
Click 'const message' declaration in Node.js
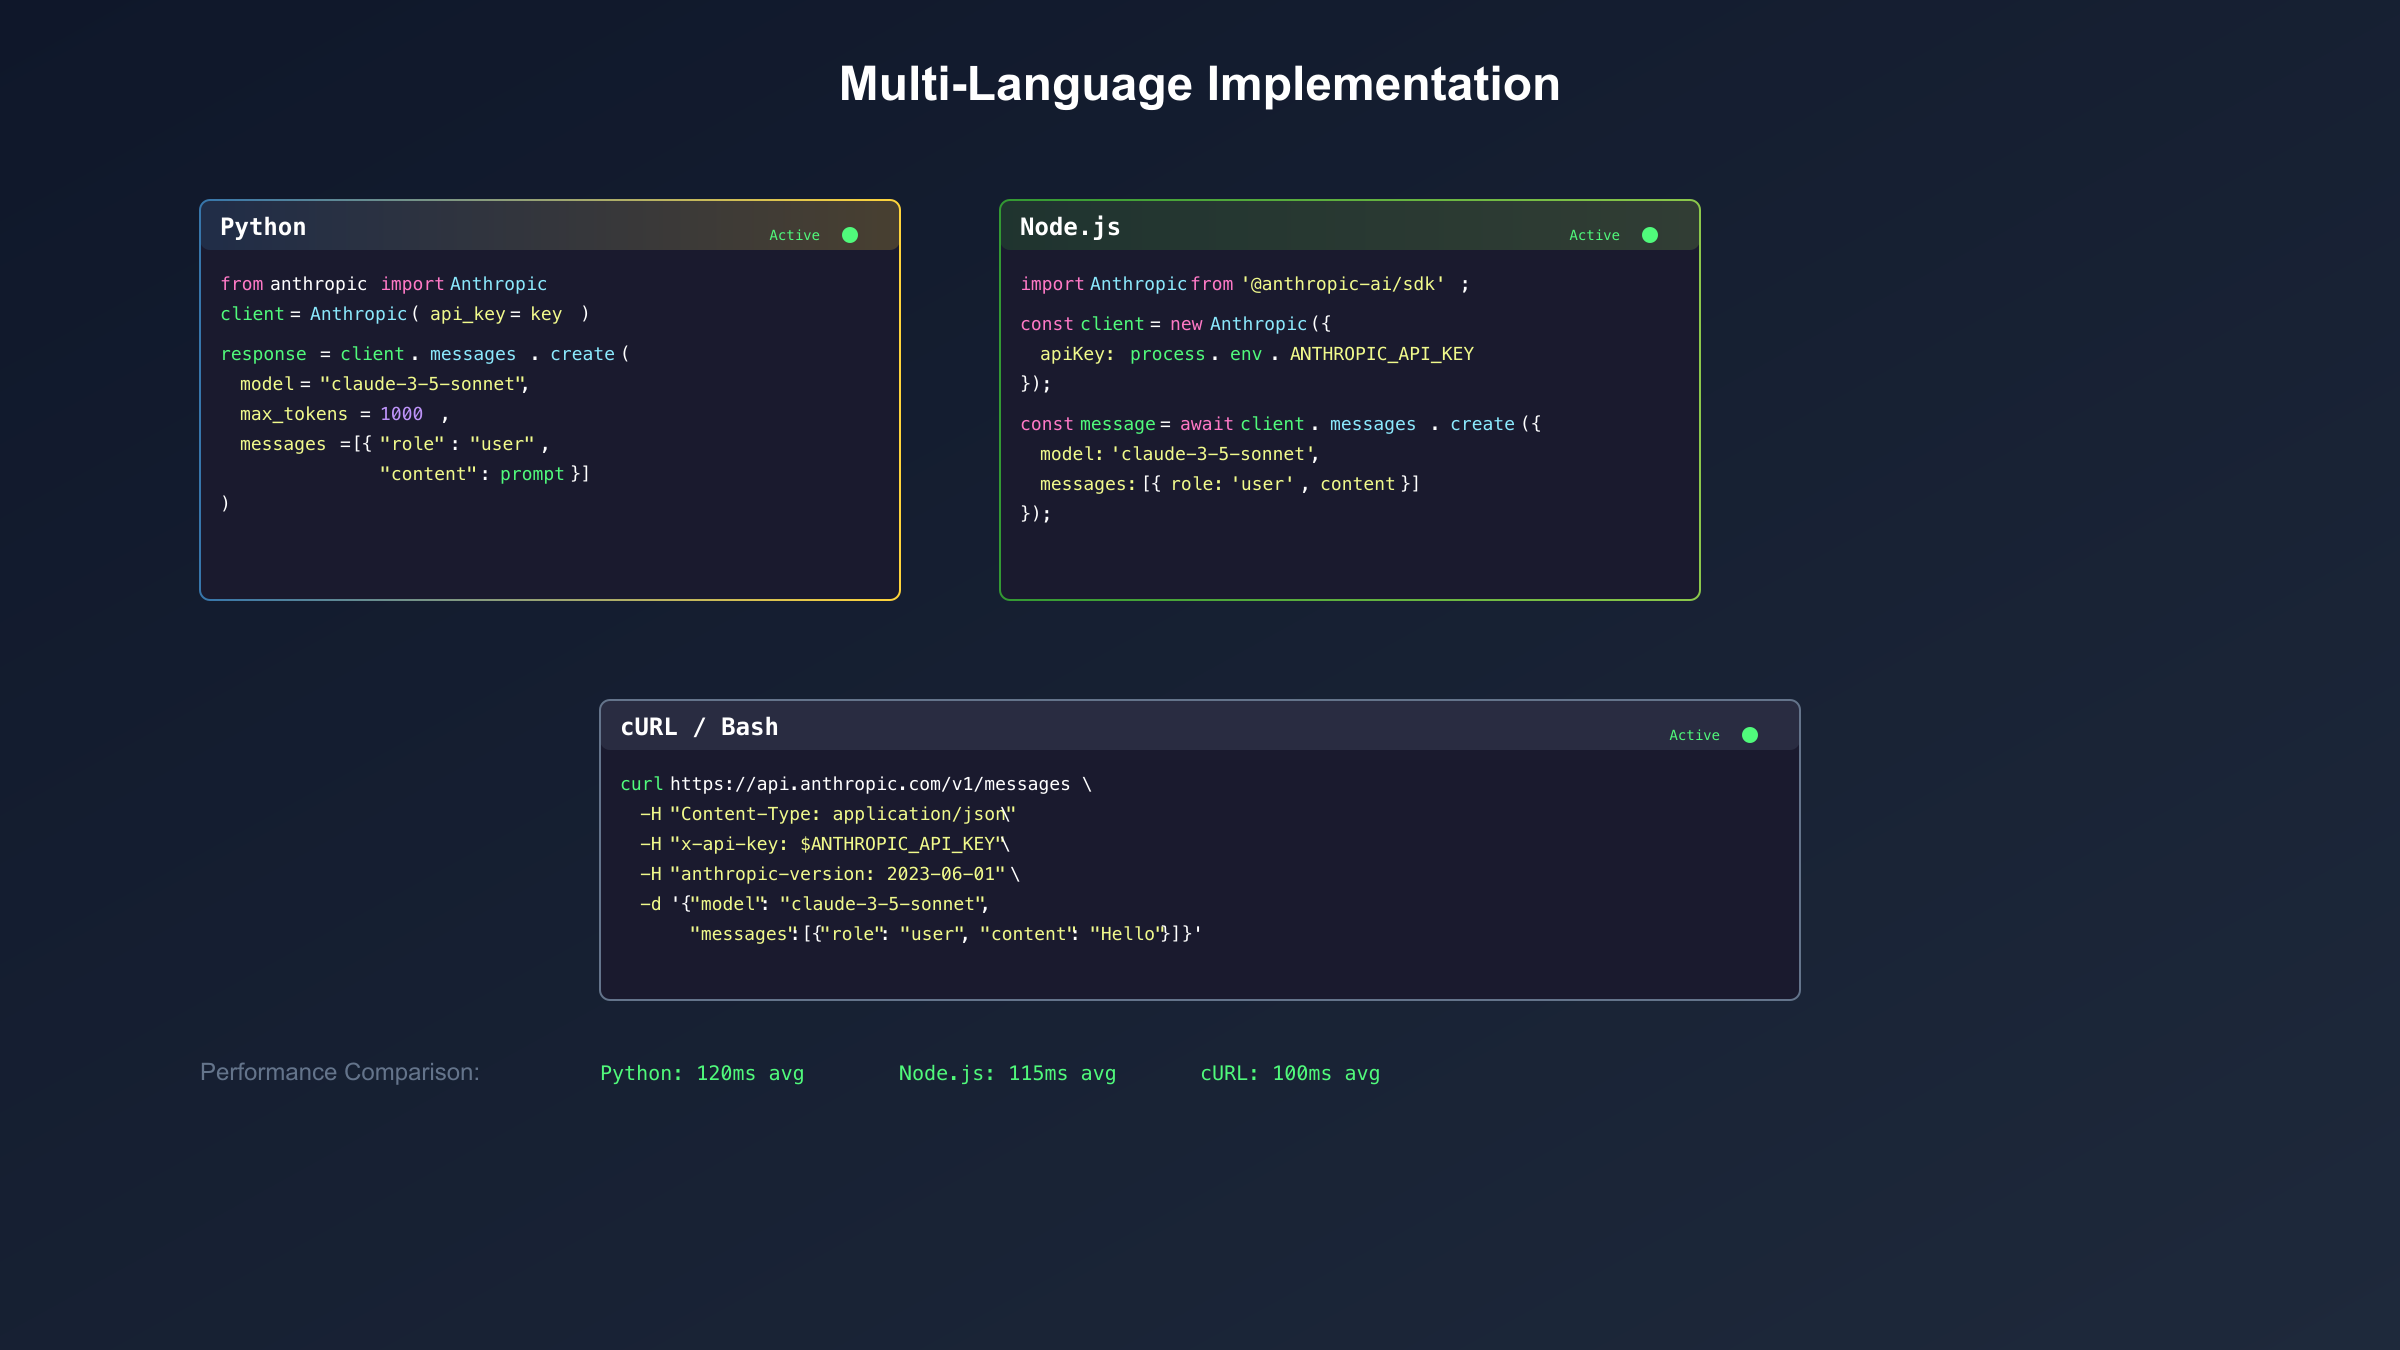point(1087,424)
